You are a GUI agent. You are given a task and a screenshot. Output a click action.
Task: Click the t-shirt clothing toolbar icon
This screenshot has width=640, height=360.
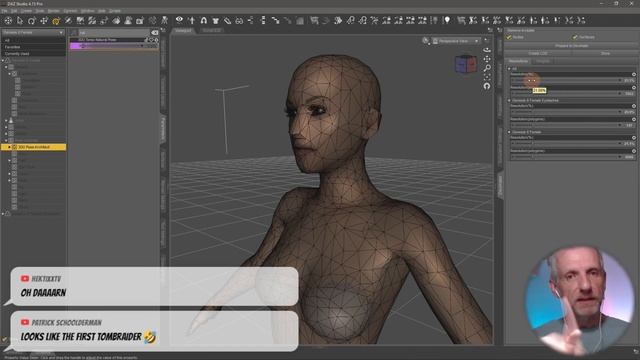click(x=216, y=20)
